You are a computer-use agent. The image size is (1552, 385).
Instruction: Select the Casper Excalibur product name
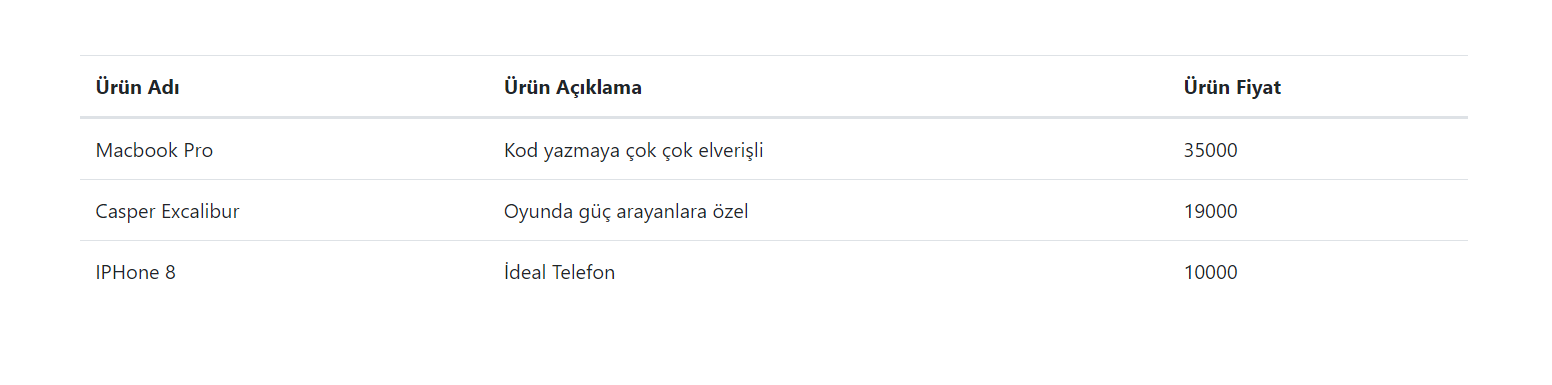167,211
